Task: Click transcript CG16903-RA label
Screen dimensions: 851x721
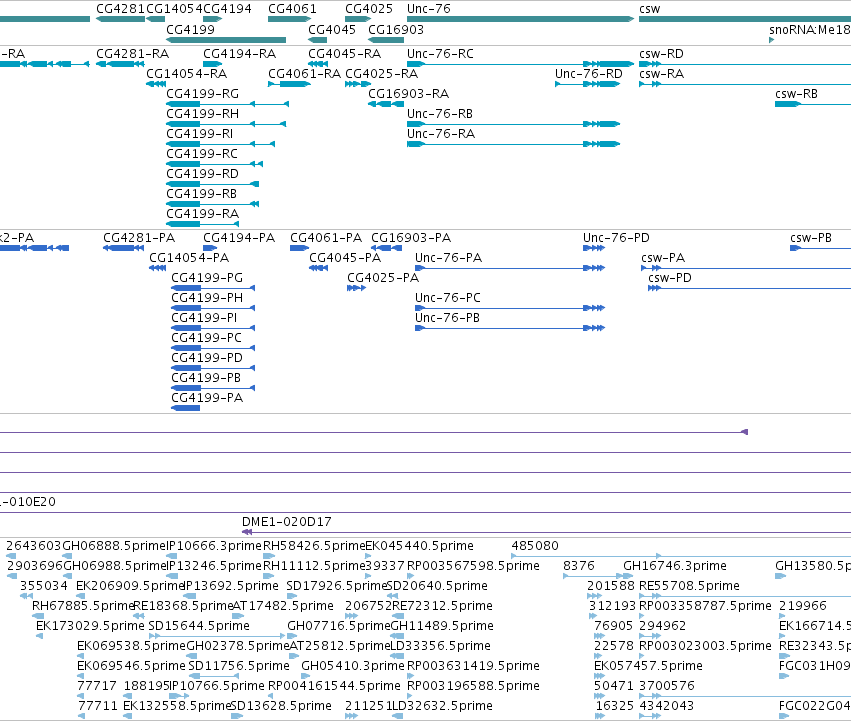Action: (408, 94)
